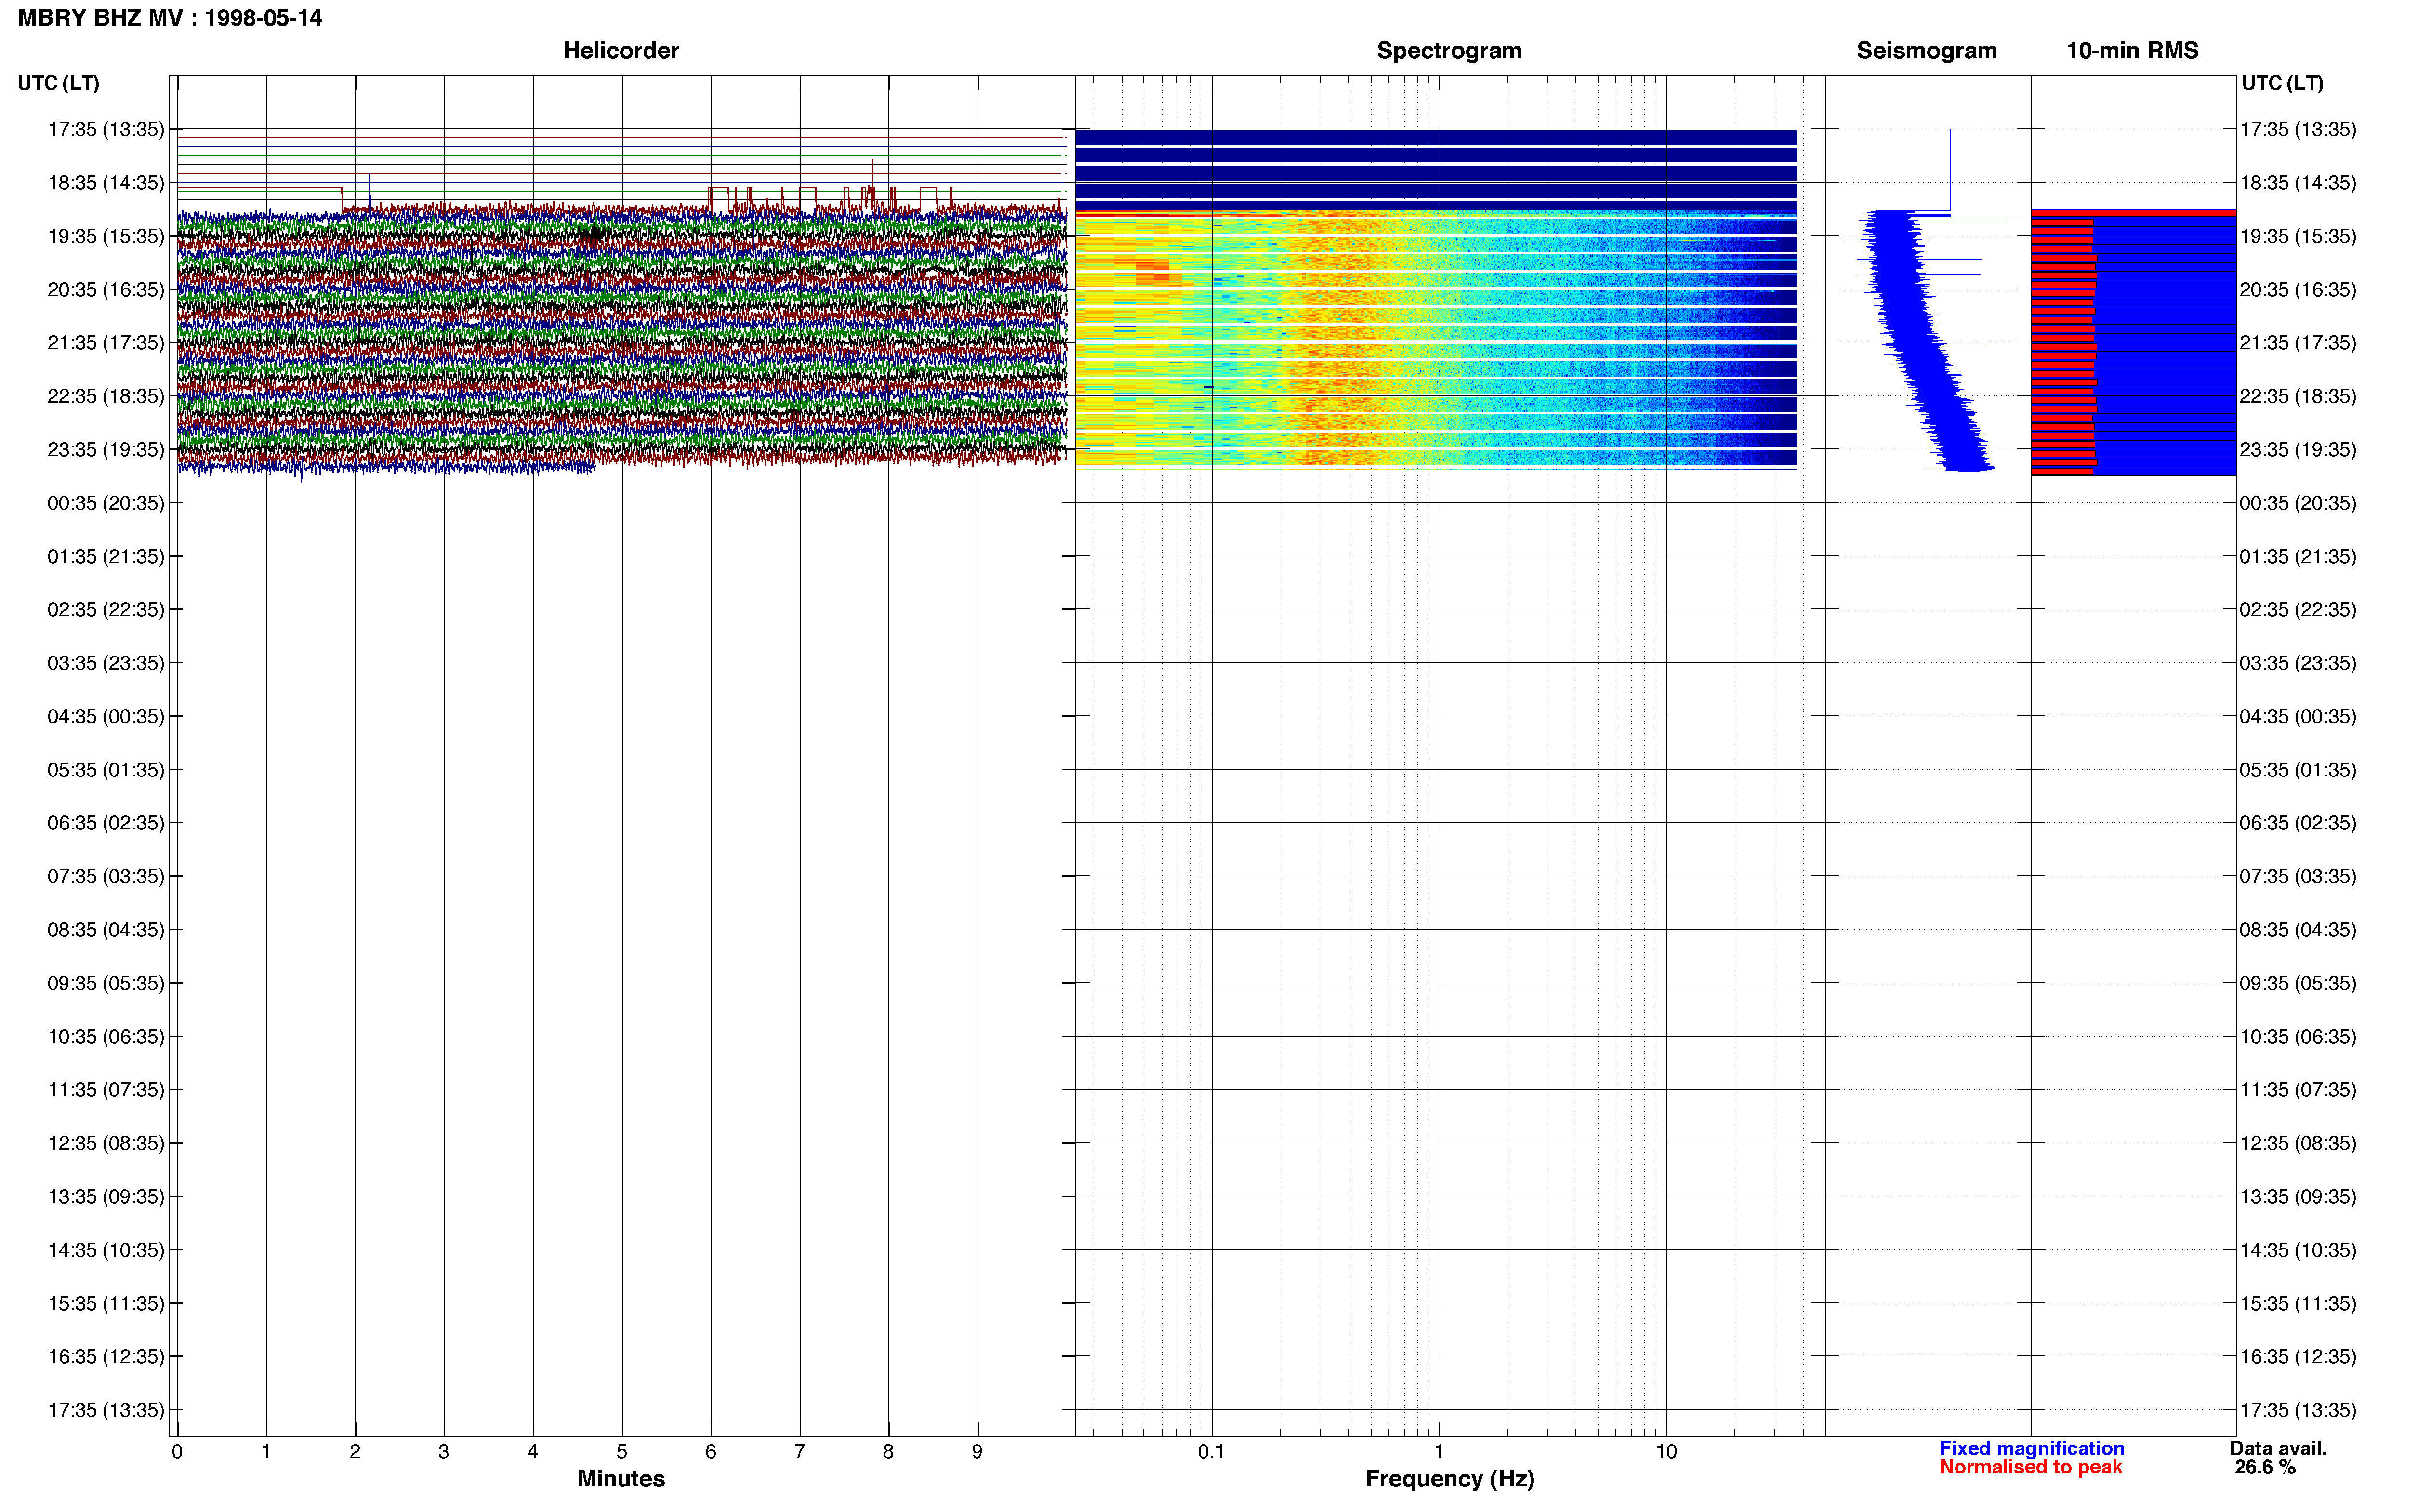Screen dimensions: 2418x1512
Task: Click left time label '22:35 (18:35)'
Action: pos(106,396)
